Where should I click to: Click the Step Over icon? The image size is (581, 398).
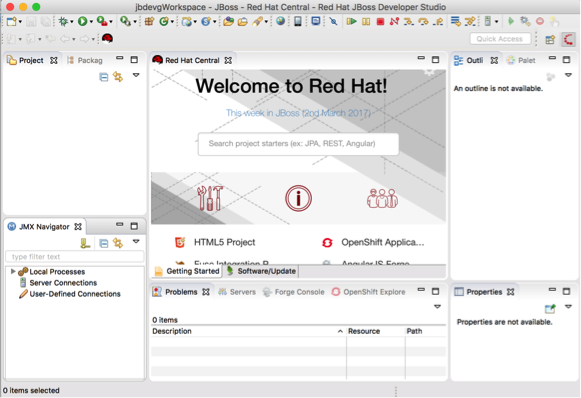(x=424, y=21)
